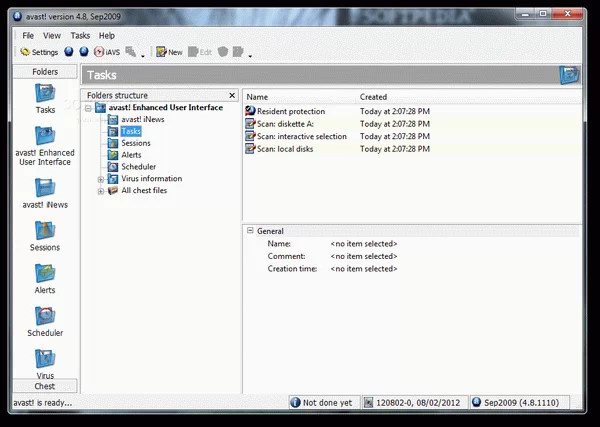Collapse avast! Enhanced User Interface tree root
The image size is (600, 427).
pos(88,108)
